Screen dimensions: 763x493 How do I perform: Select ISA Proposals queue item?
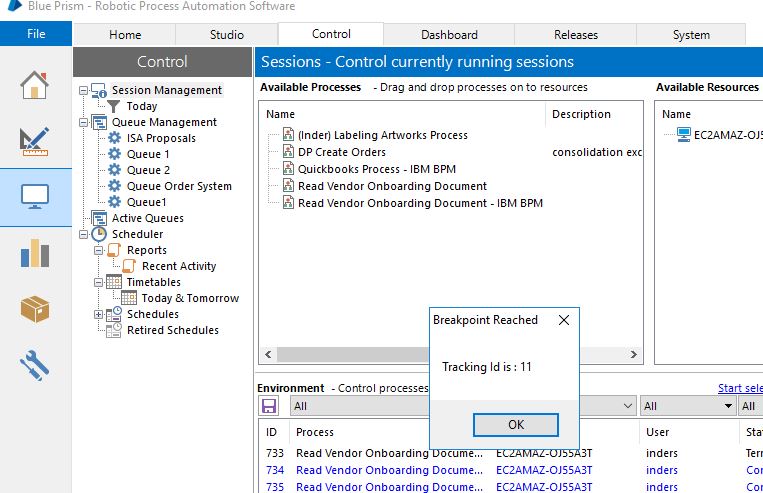tap(161, 138)
